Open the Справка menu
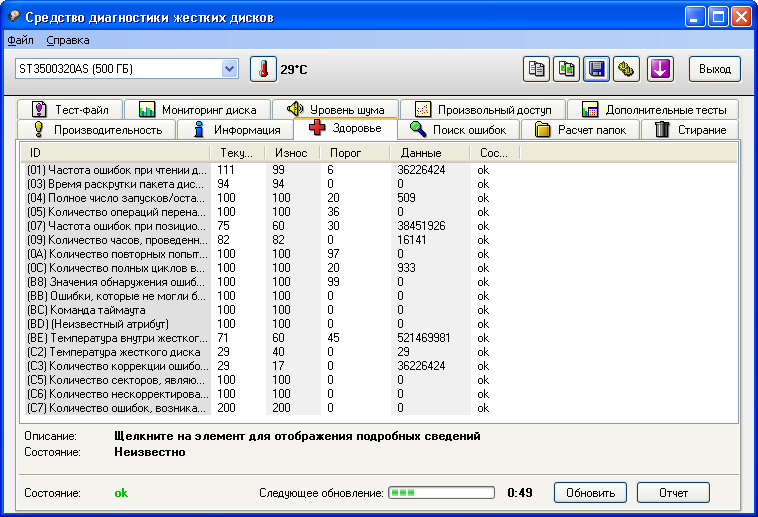Screen dimensions: 758x517 click(x=68, y=40)
